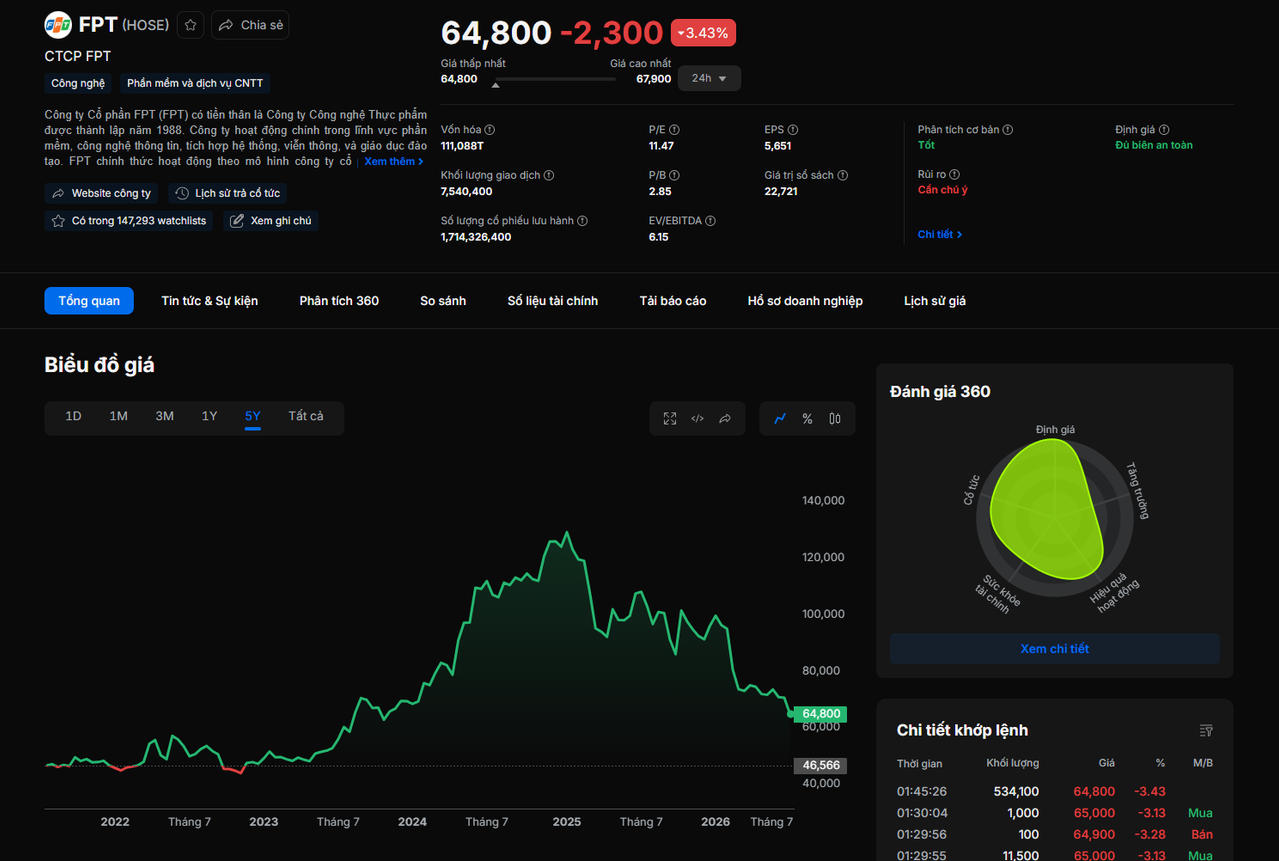Image resolution: width=1279 pixels, height=861 pixels.
Task: Click info icon next to Vốn hóa
Action: click(490, 130)
